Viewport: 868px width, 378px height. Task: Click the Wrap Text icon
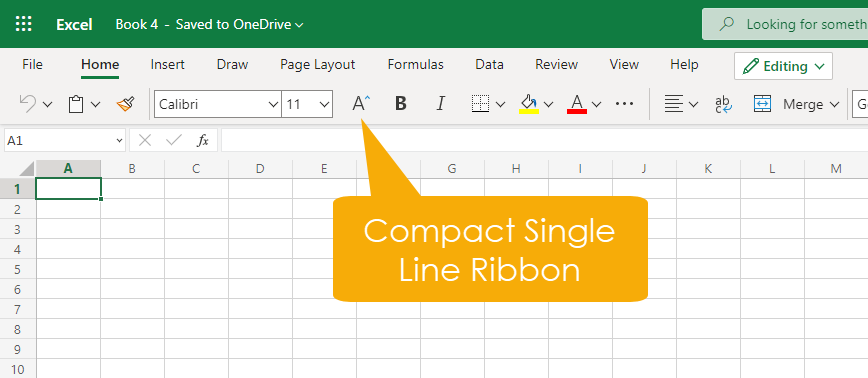point(724,104)
